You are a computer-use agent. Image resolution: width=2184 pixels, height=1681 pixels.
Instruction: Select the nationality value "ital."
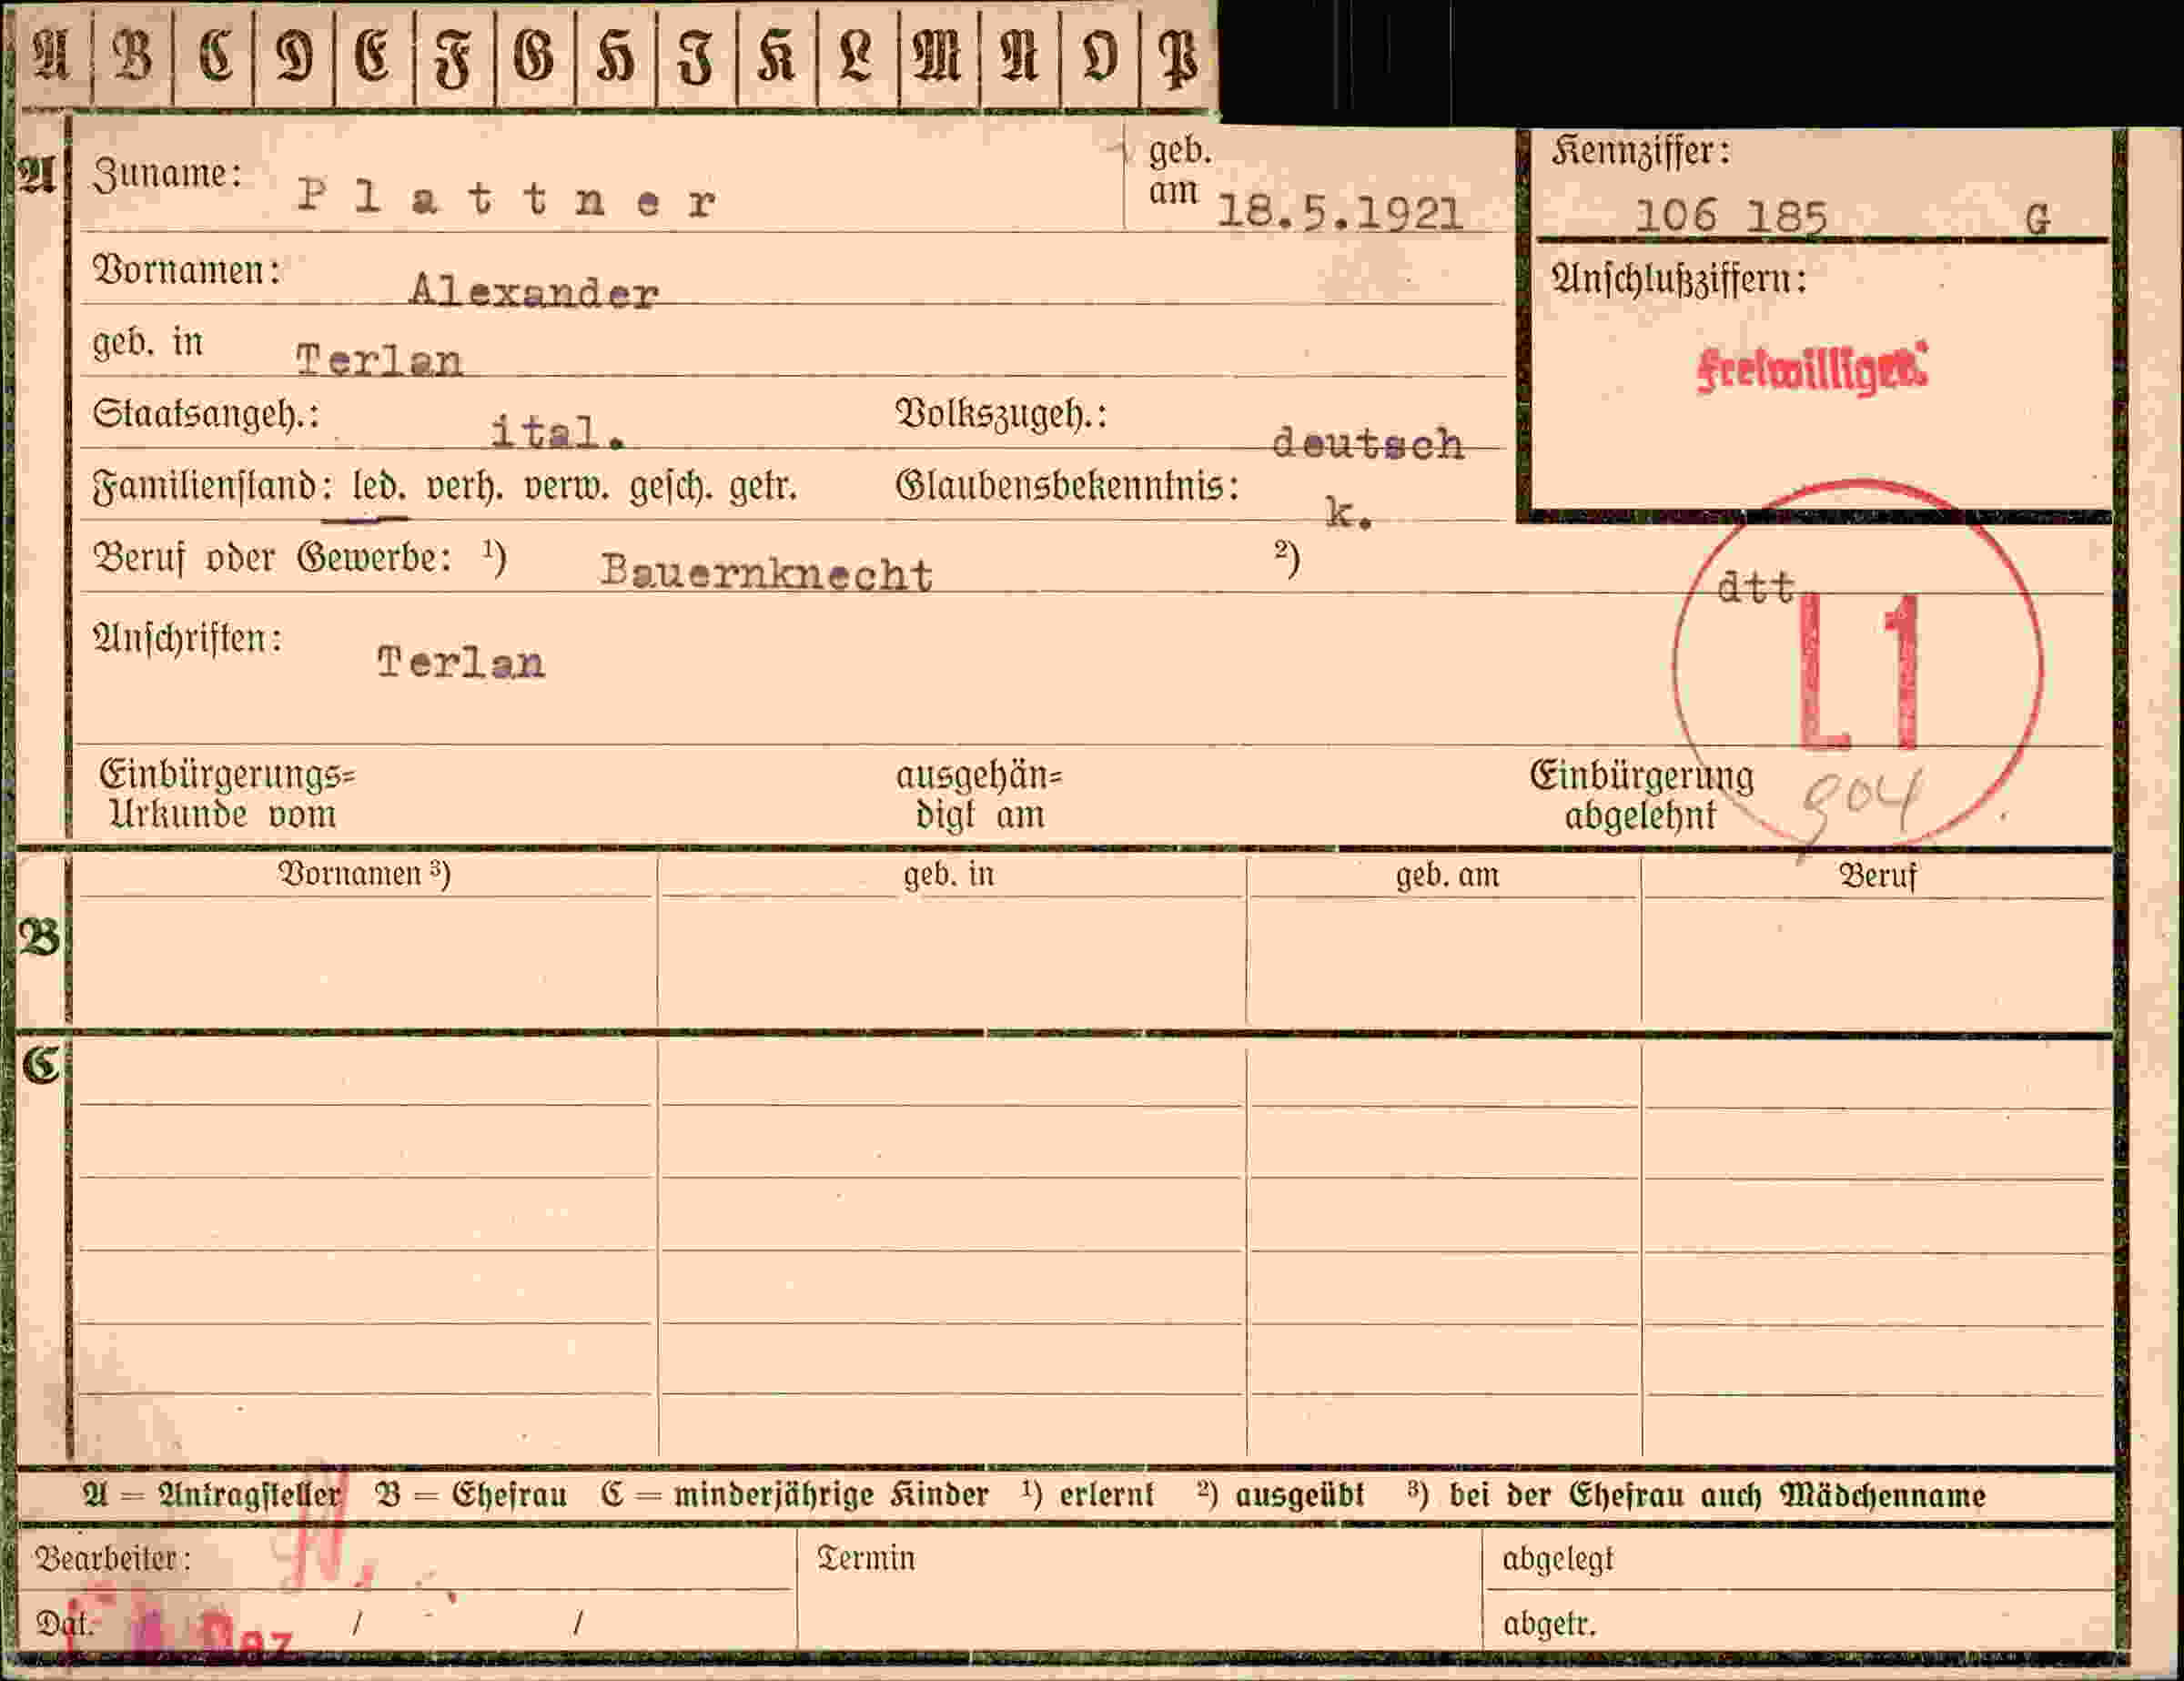(558, 432)
